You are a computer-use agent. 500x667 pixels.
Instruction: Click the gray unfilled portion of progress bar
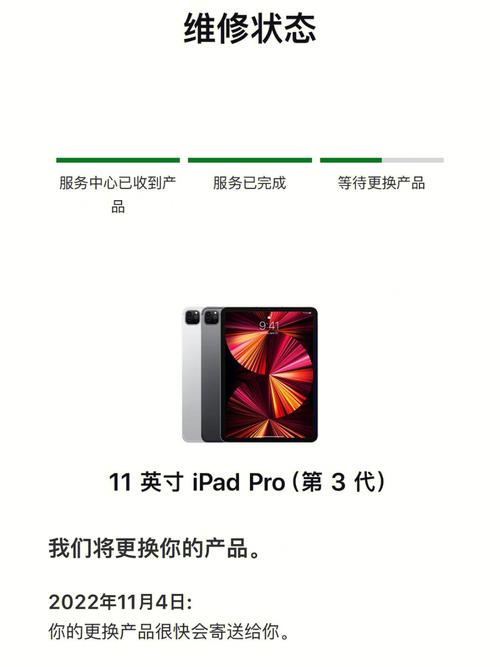click(413, 160)
